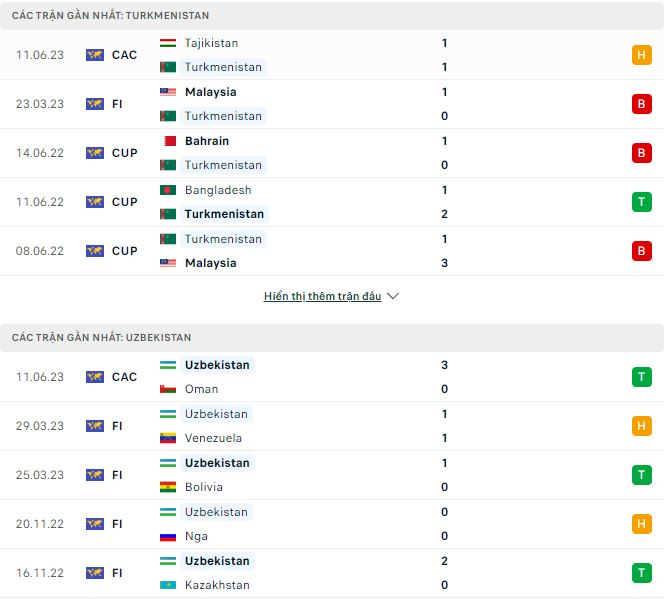This screenshot has width=669, height=599.
Task: Click the red loss badge for Bahrain match
Action: [641, 153]
